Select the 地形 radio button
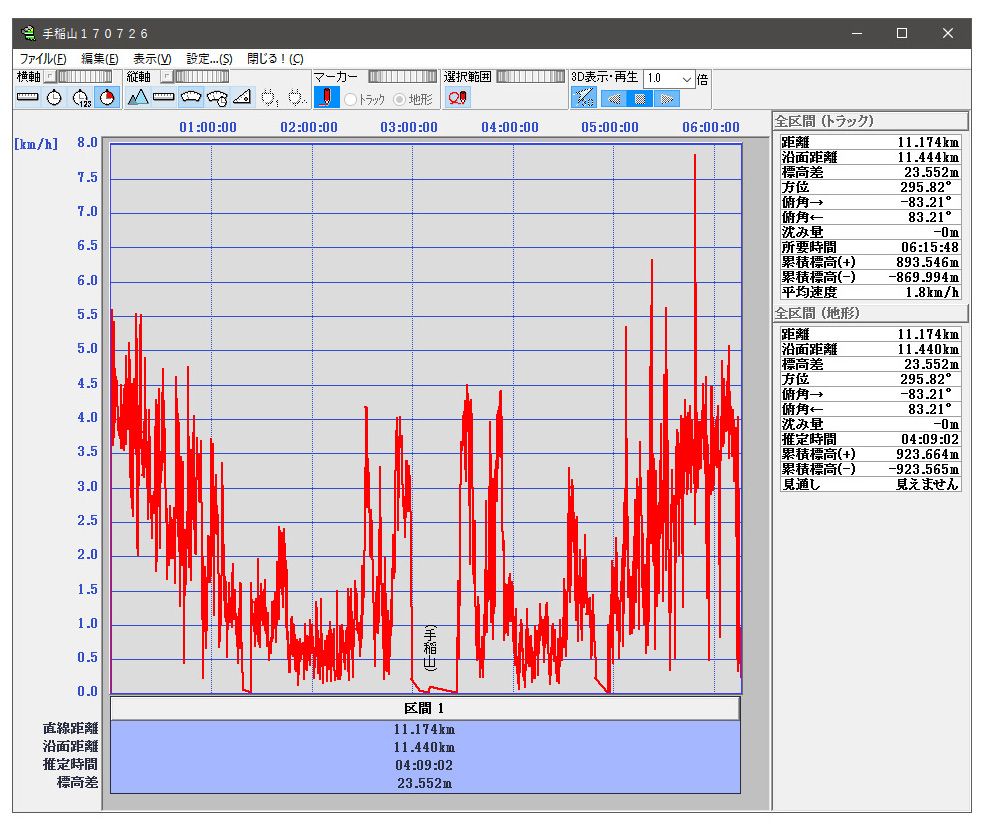This screenshot has height=824, width=984. 400,99
